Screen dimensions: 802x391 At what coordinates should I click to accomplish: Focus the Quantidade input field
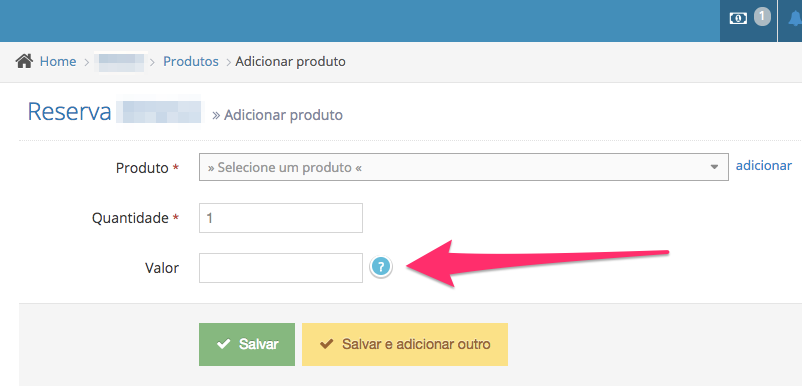click(x=281, y=218)
